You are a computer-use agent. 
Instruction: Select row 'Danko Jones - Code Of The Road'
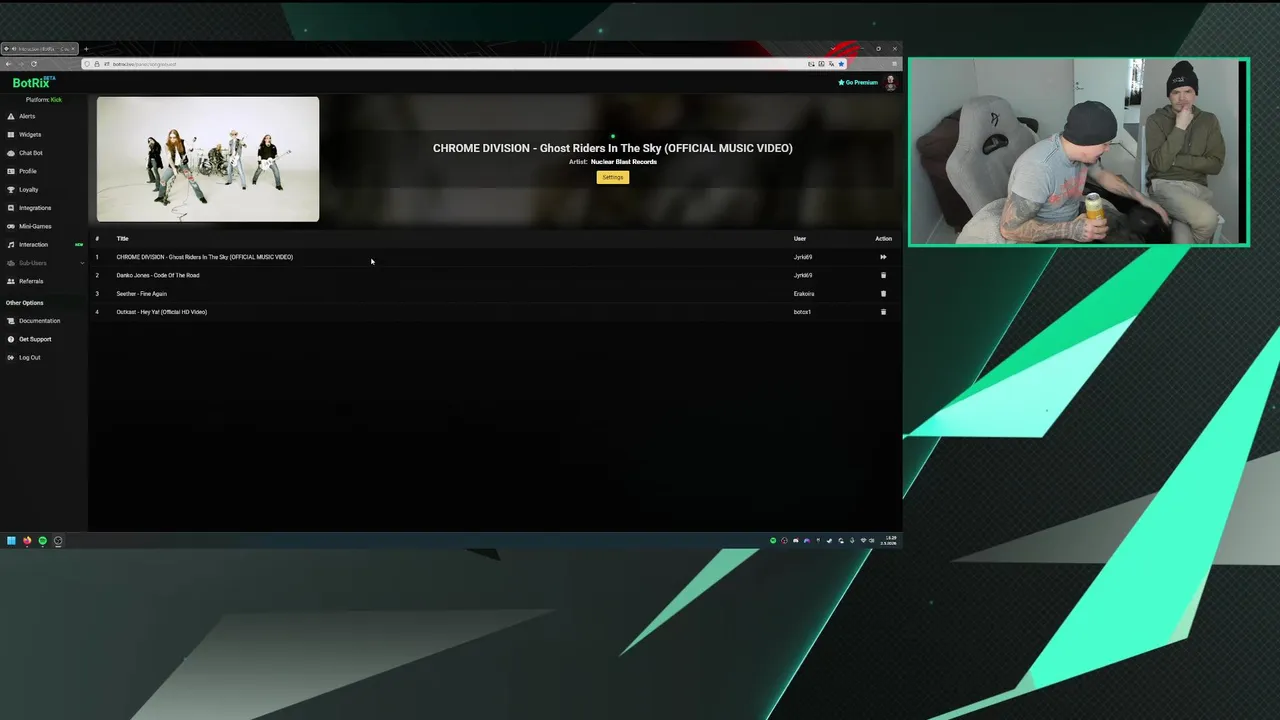495,275
